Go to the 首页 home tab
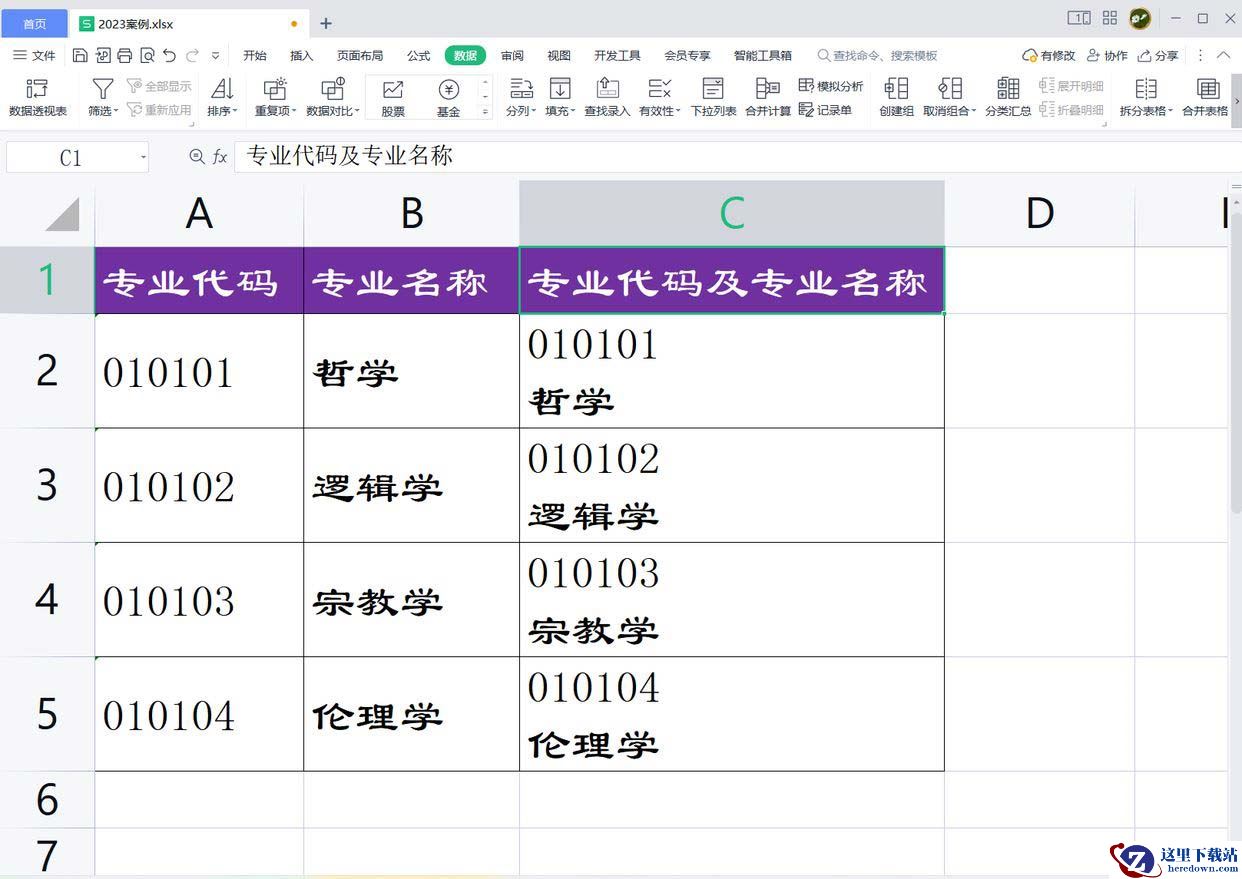The image size is (1242, 879). (34, 23)
